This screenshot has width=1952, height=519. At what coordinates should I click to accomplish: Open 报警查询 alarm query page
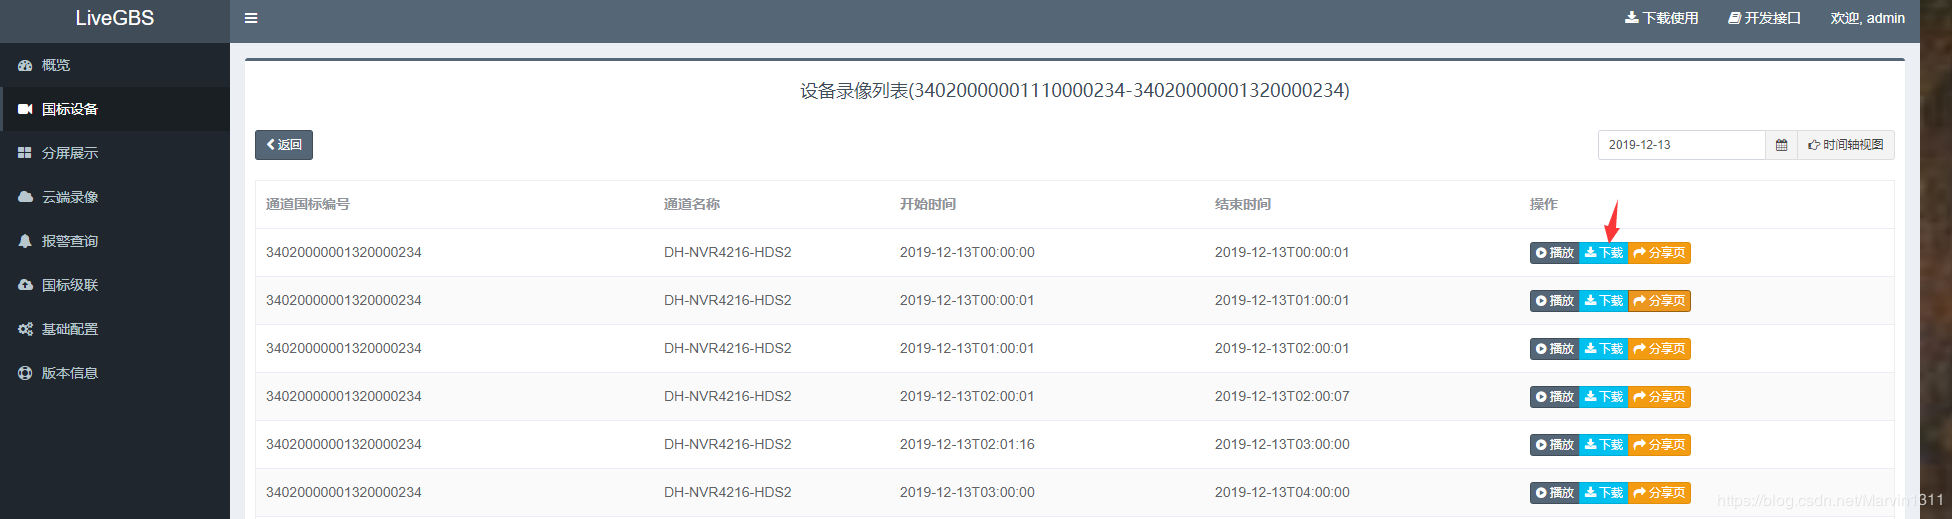click(x=115, y=241)
